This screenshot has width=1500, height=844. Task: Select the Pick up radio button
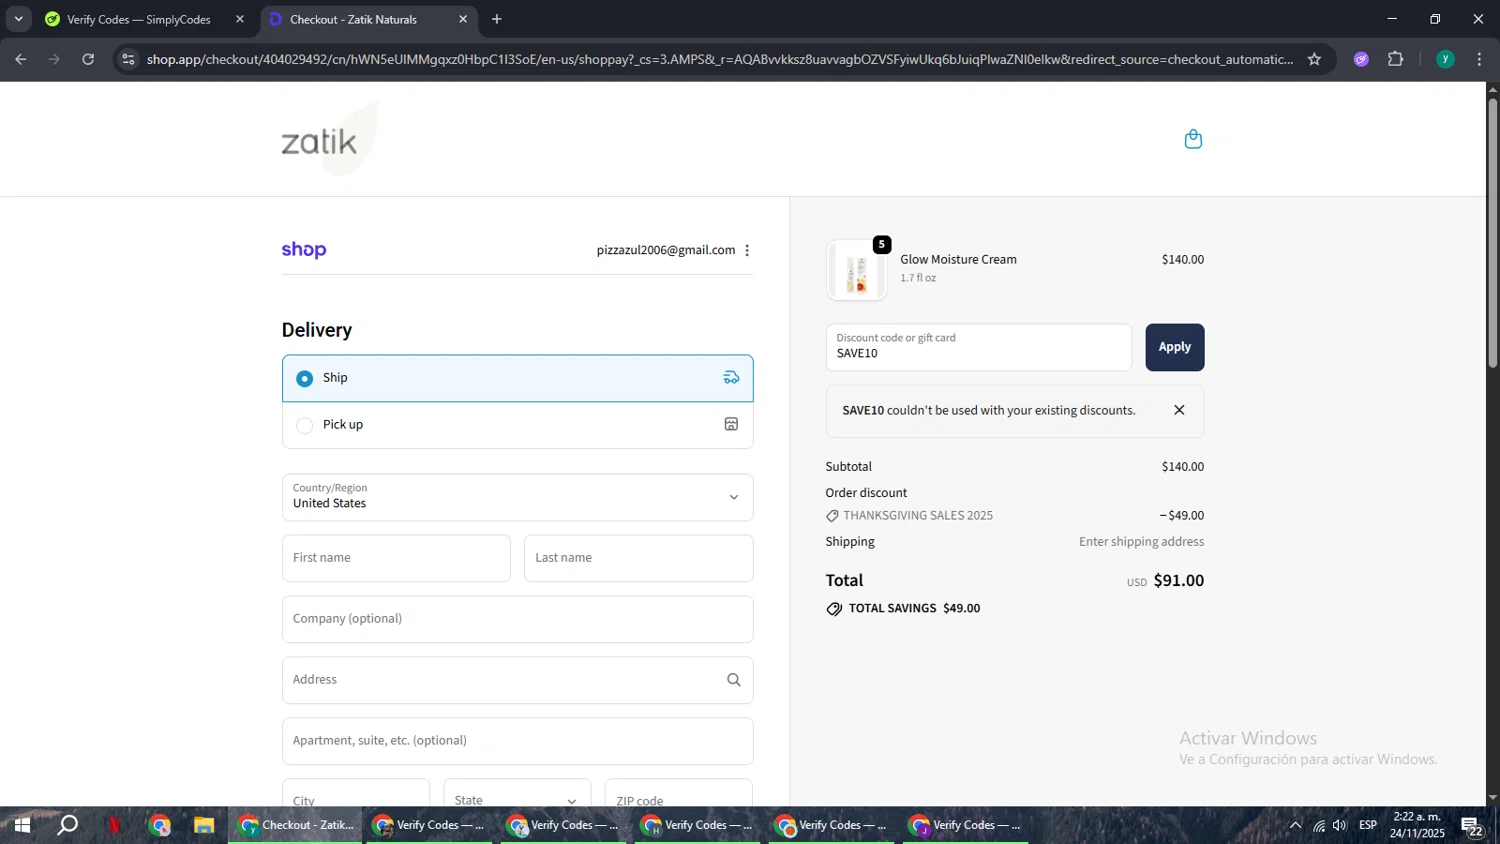(x=305, y=425)
